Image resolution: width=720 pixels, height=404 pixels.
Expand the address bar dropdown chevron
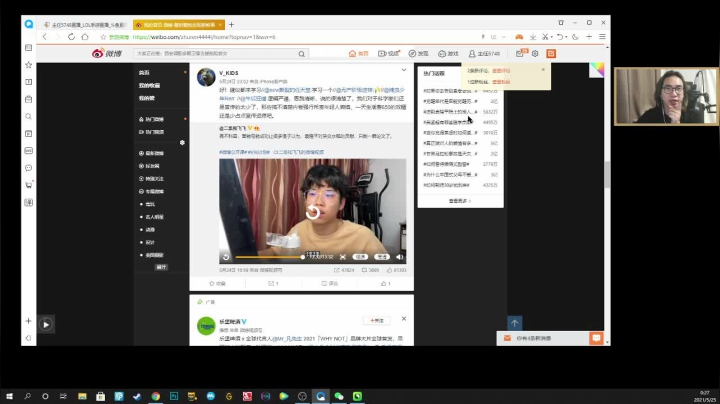[x=504, y=37]
